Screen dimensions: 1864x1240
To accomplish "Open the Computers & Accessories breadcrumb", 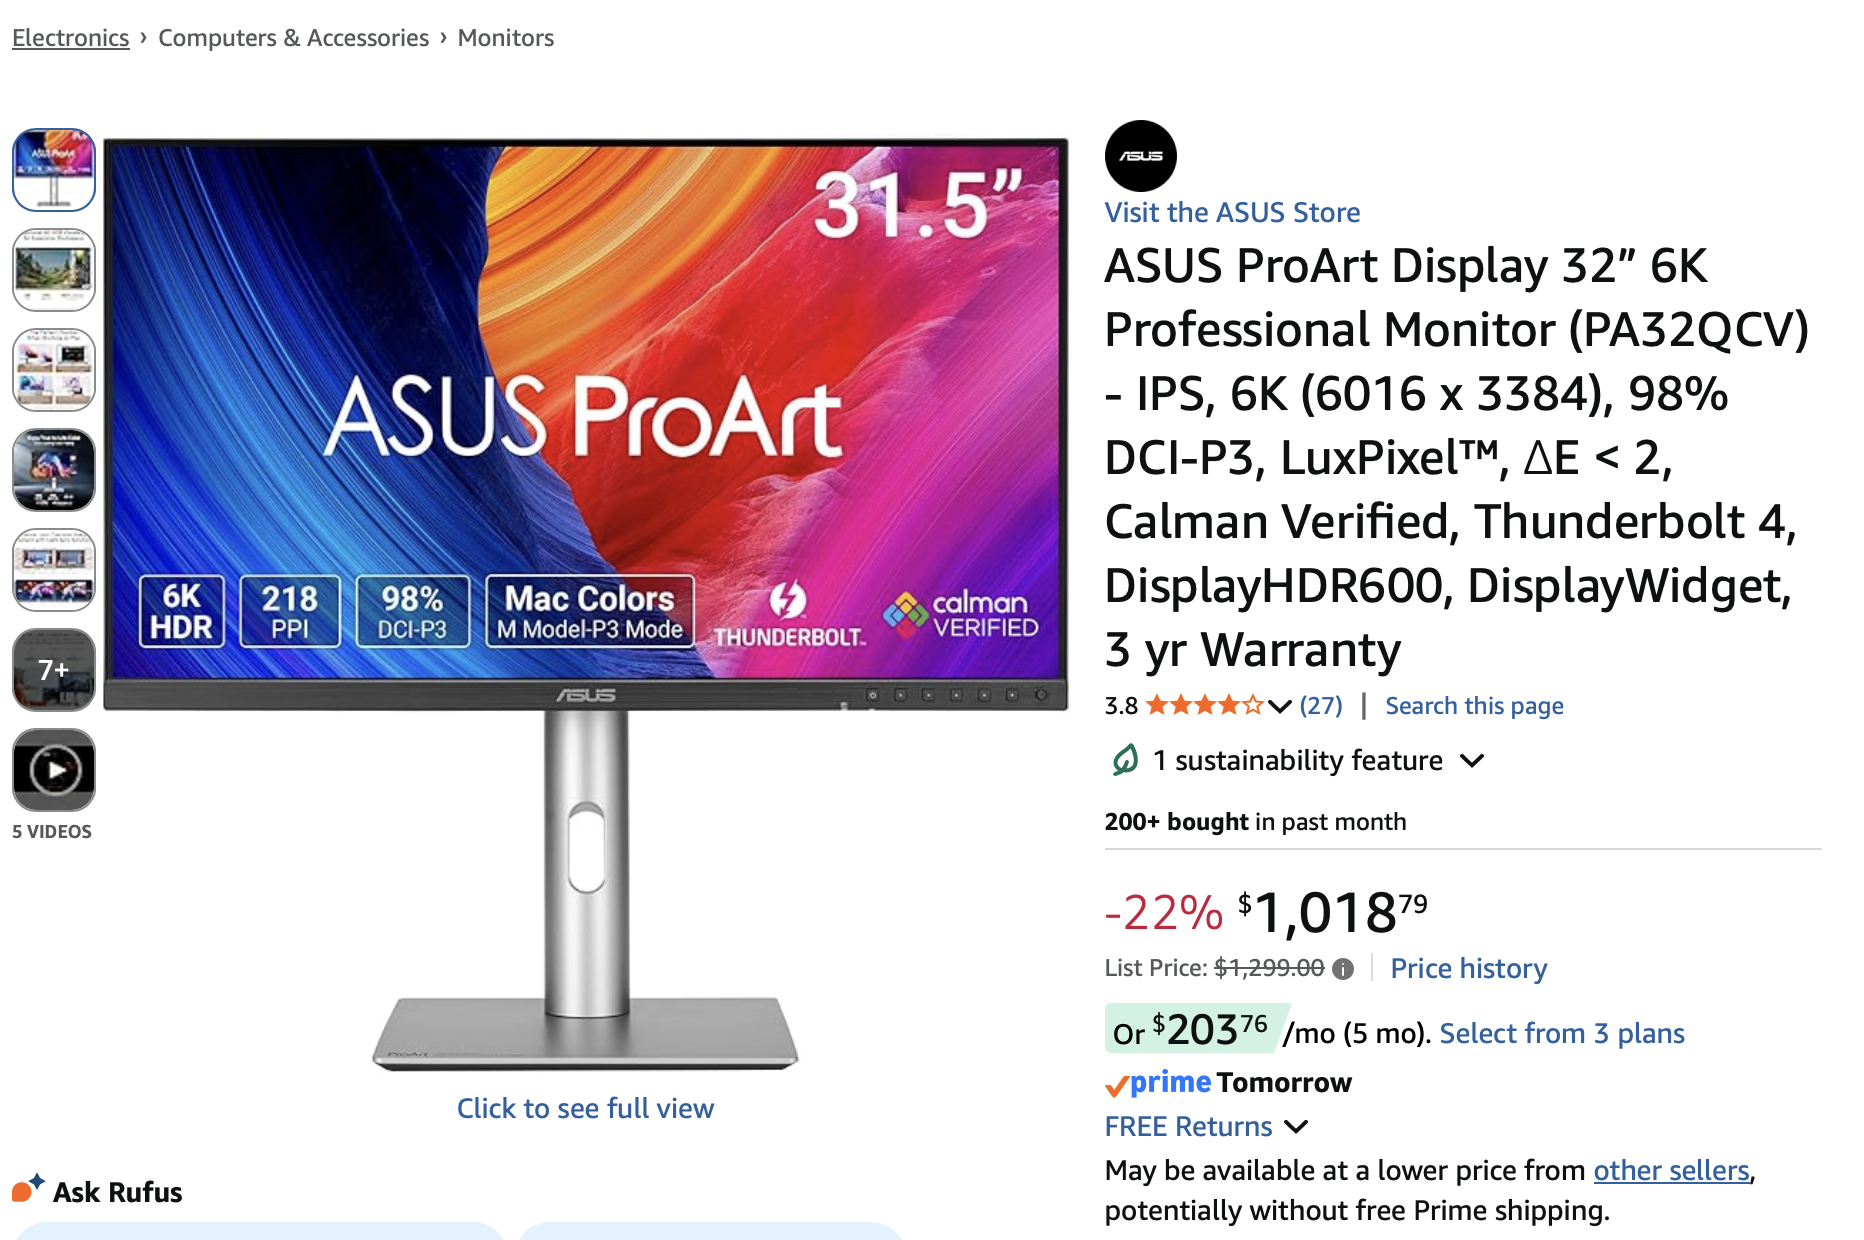I will pos(293,38).
